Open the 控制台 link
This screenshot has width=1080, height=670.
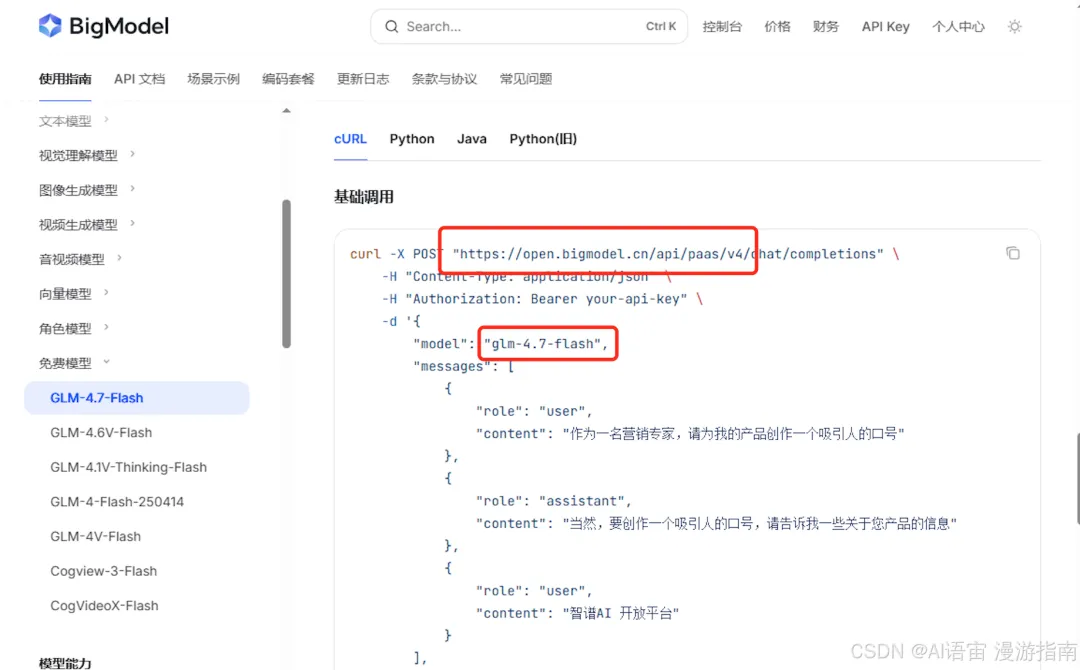[722, 27]
